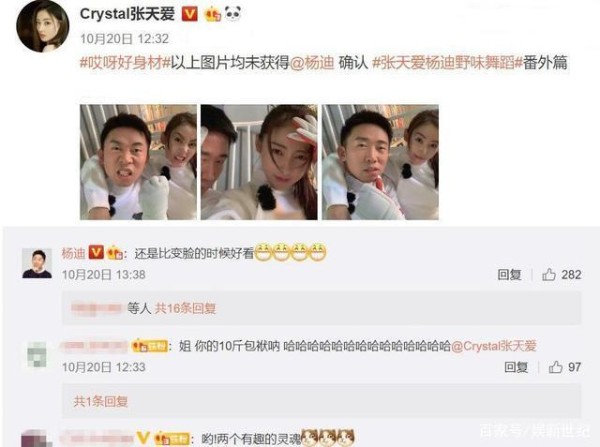Reply to the 10斤包袱 comment via 回复
This screenshot has height=447, width=600.
[516, 367]
